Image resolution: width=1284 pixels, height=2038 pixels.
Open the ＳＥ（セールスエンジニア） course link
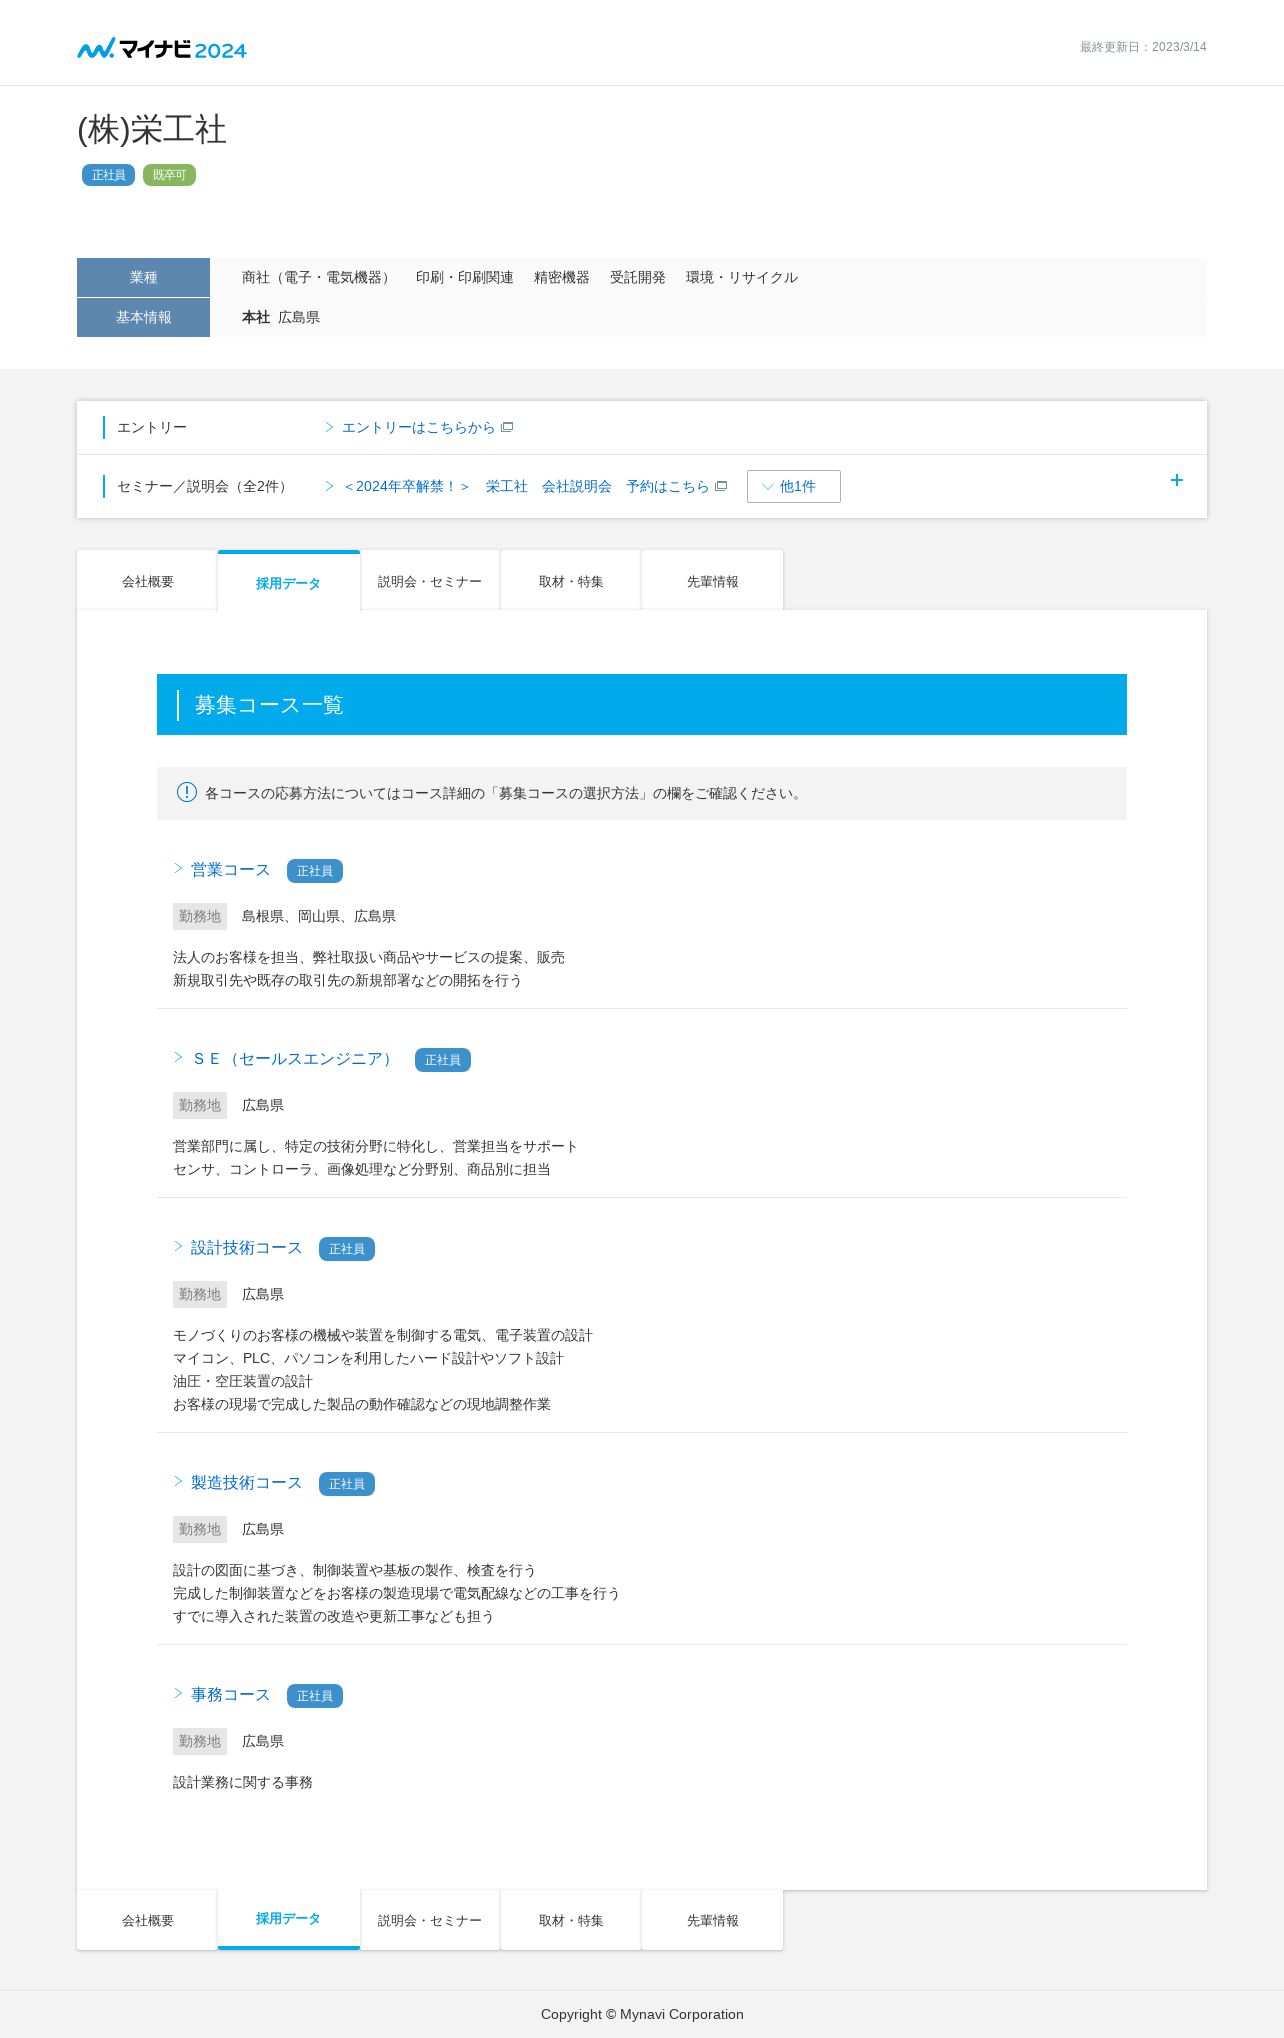294,1059
